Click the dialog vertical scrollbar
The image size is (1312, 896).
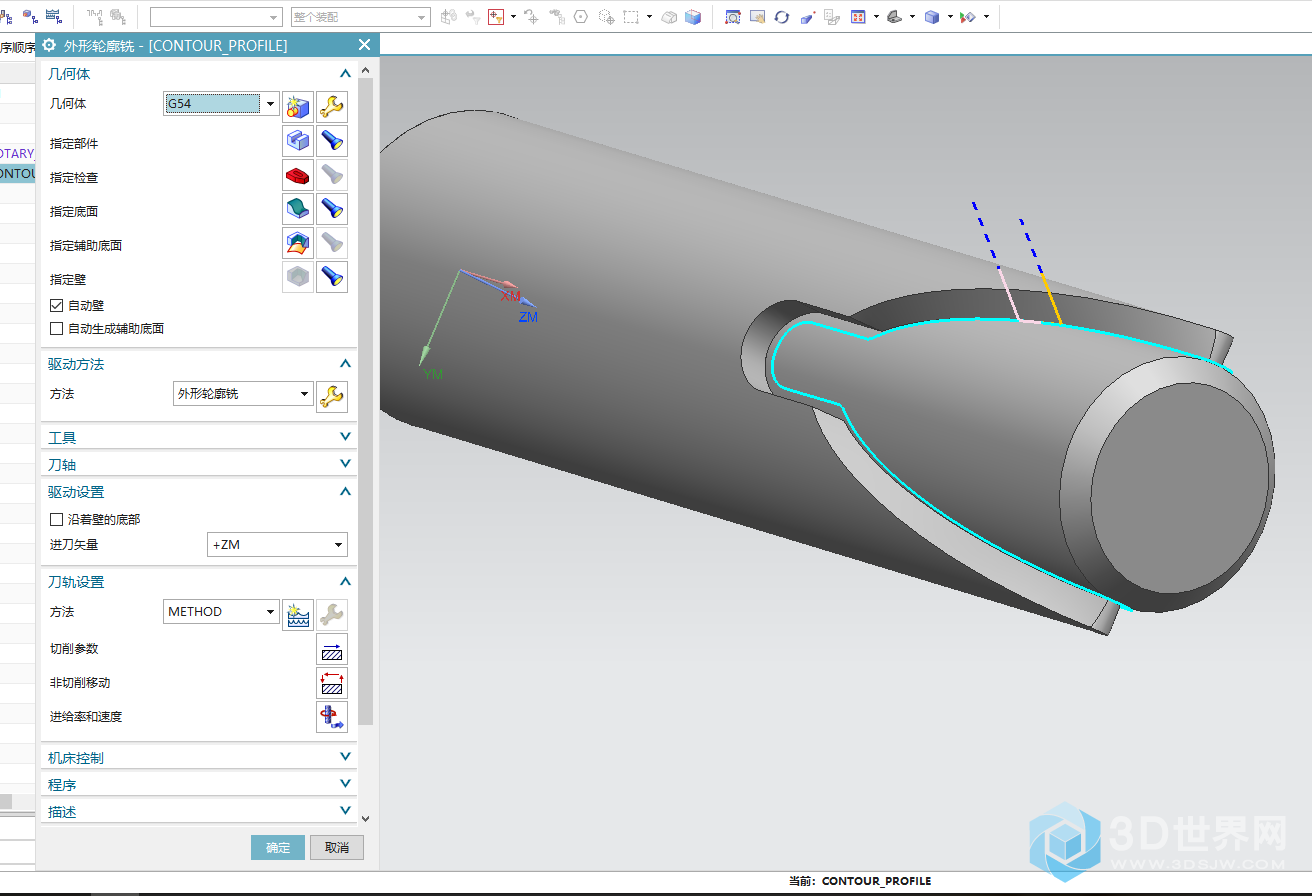click(366, 400)
